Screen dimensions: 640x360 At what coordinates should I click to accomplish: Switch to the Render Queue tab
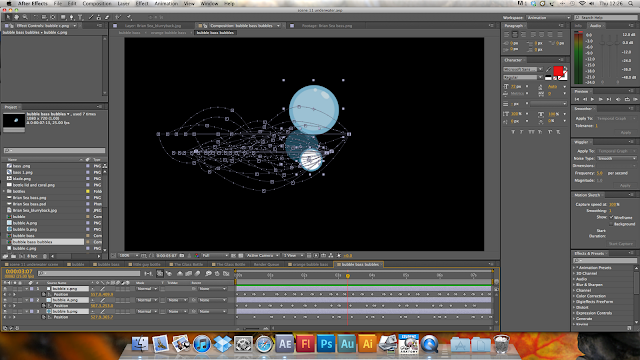point(267,264)
